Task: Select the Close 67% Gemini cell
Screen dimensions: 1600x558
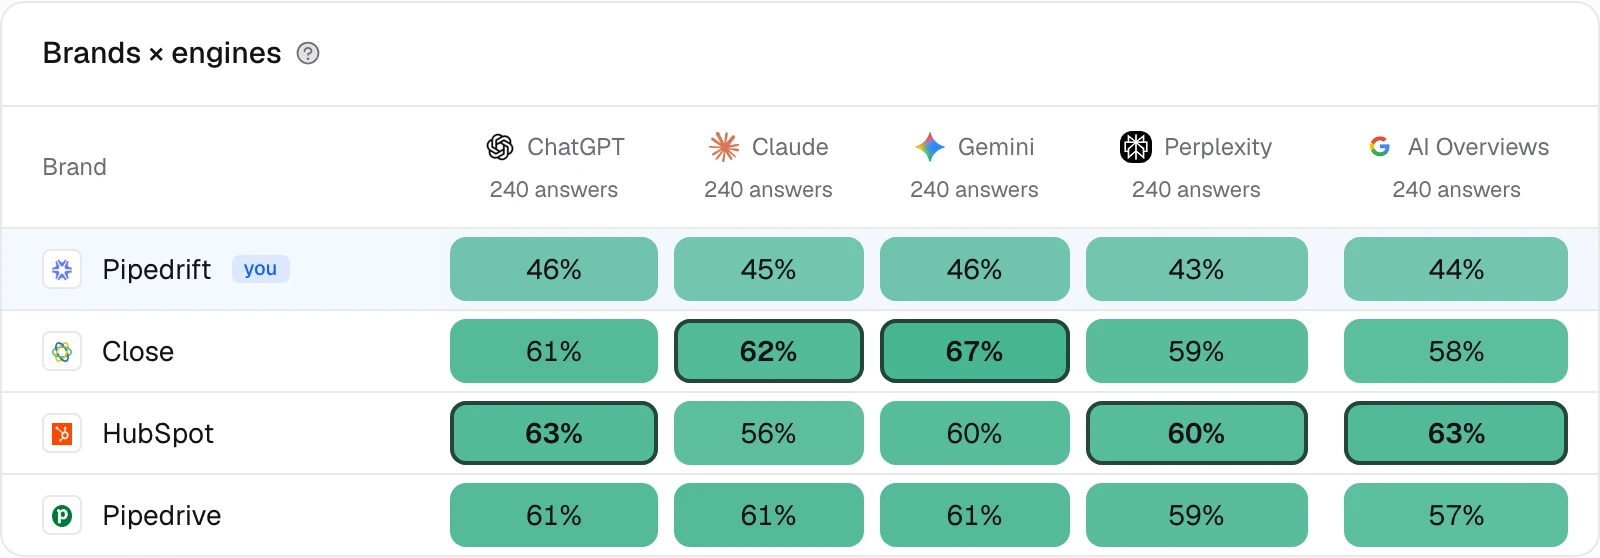Action: click(x=975, y=351)
